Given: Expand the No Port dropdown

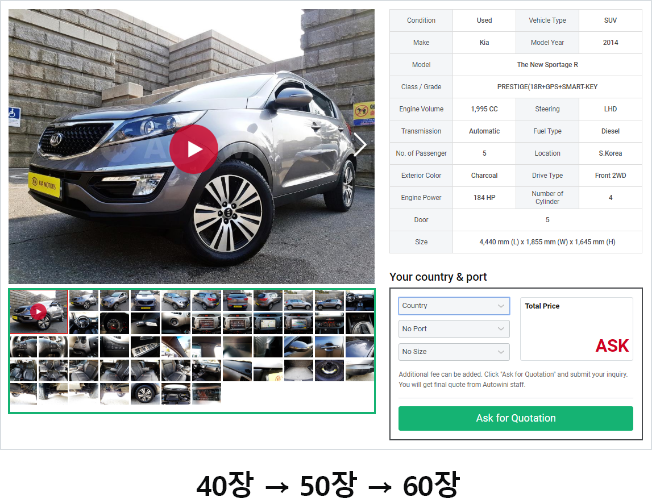Looking at the screenshot, I should (454, 329).
